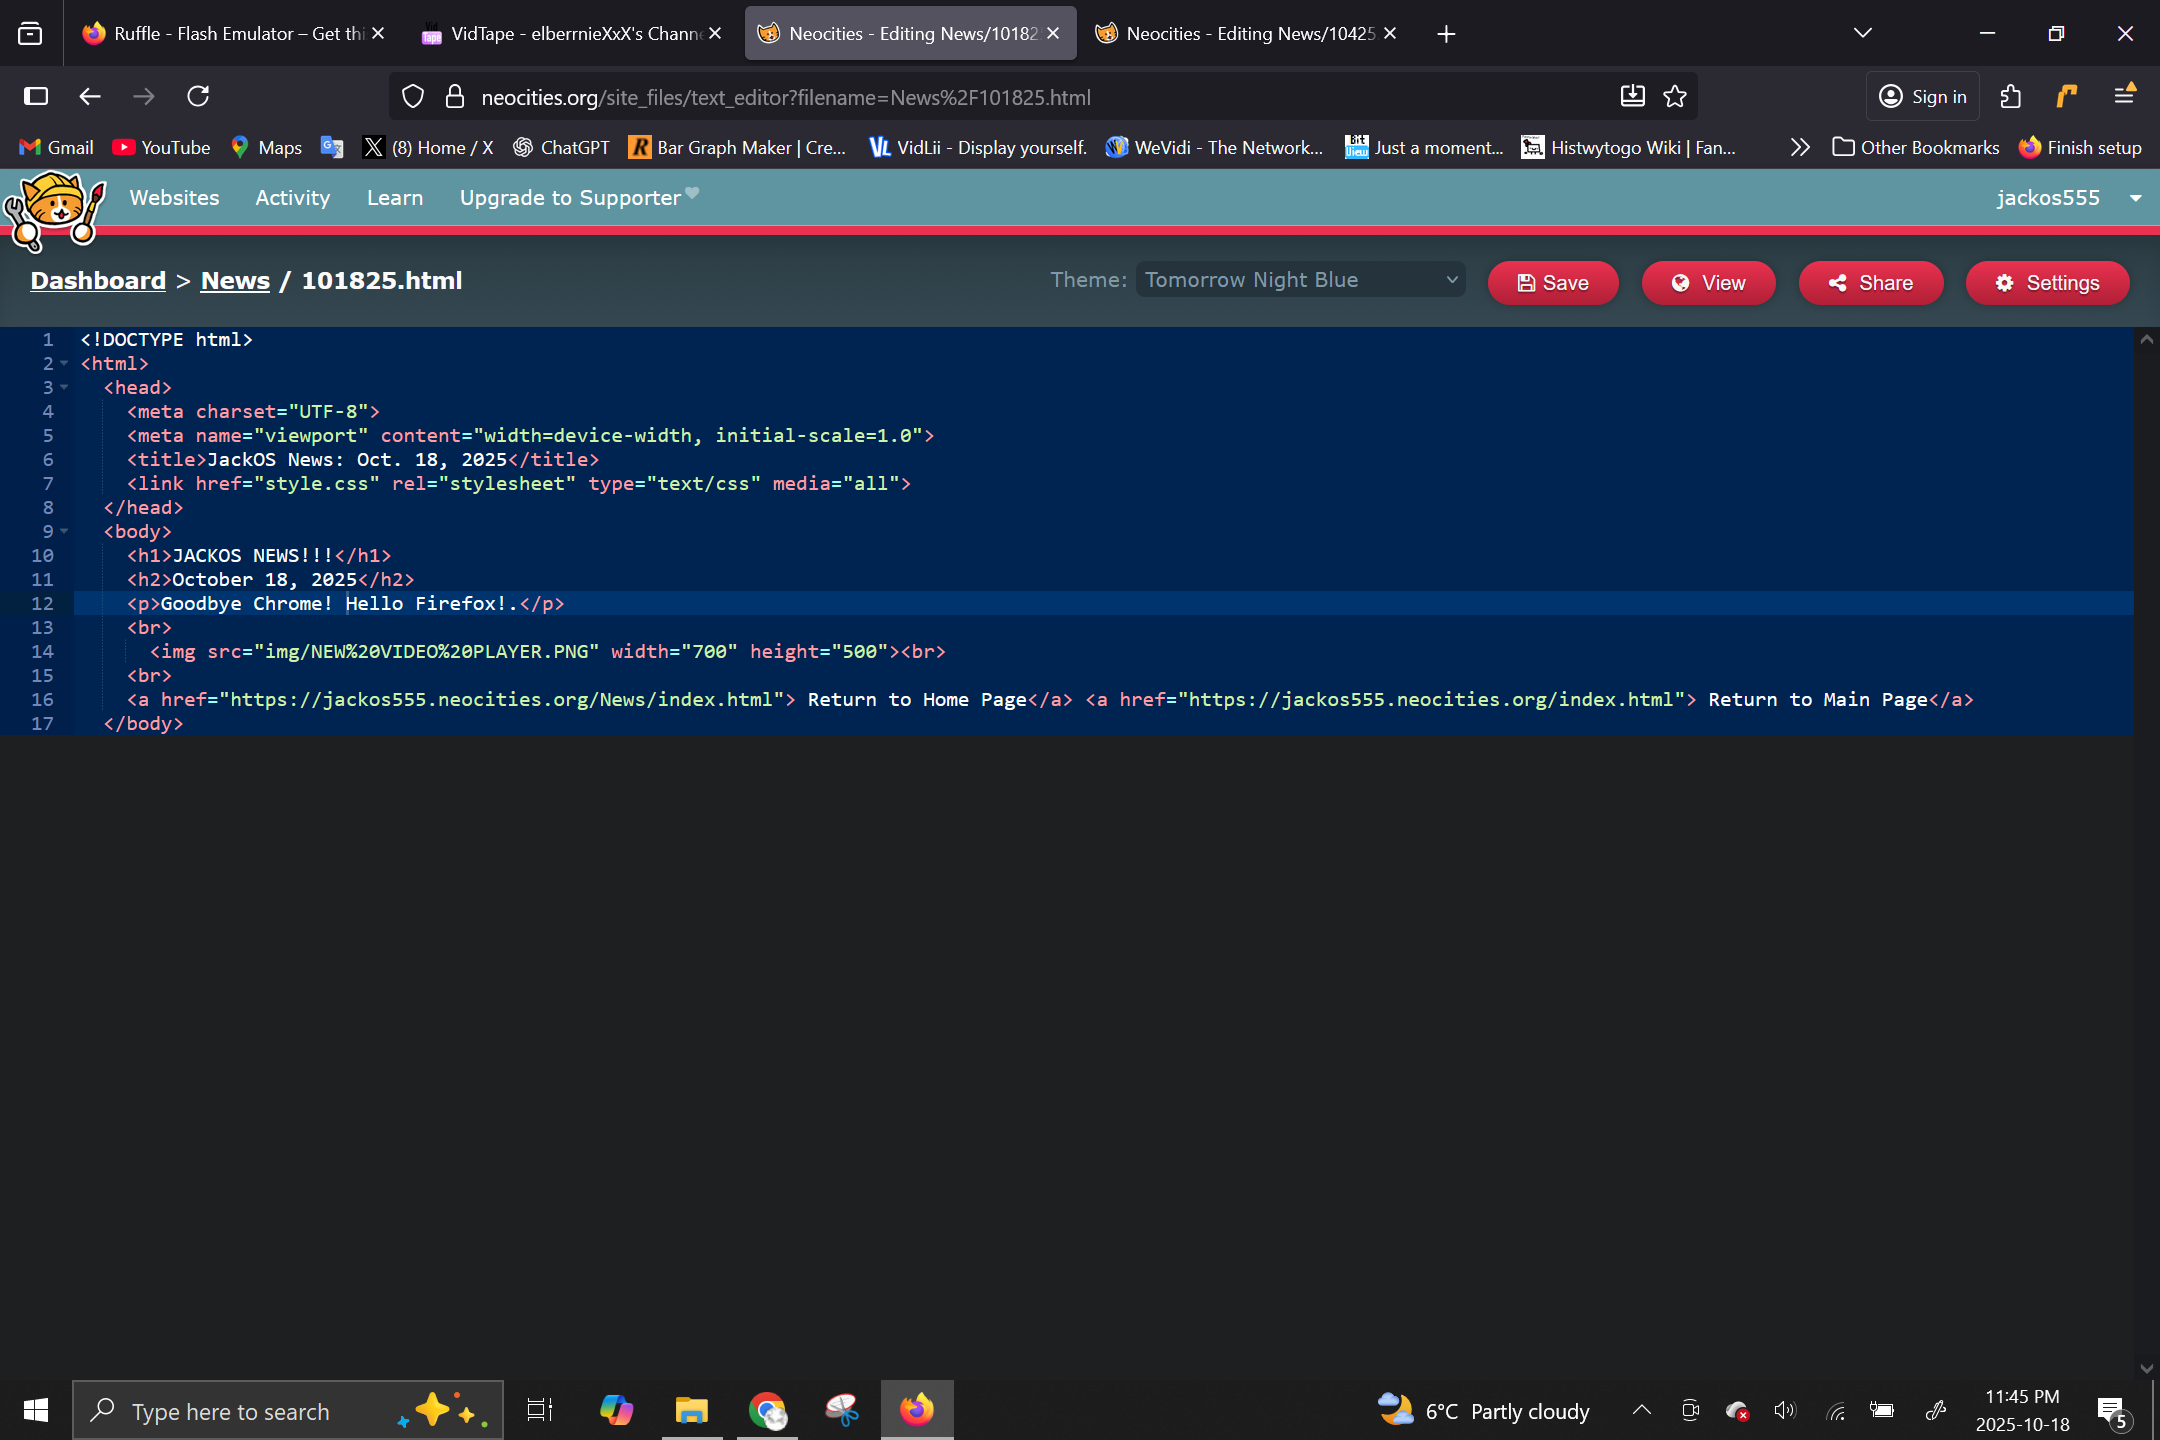Open Firefox extensions puzzle icon
This screenshot has height=1440, width=2160.
pyautogui.click(x=2011, y=97)
